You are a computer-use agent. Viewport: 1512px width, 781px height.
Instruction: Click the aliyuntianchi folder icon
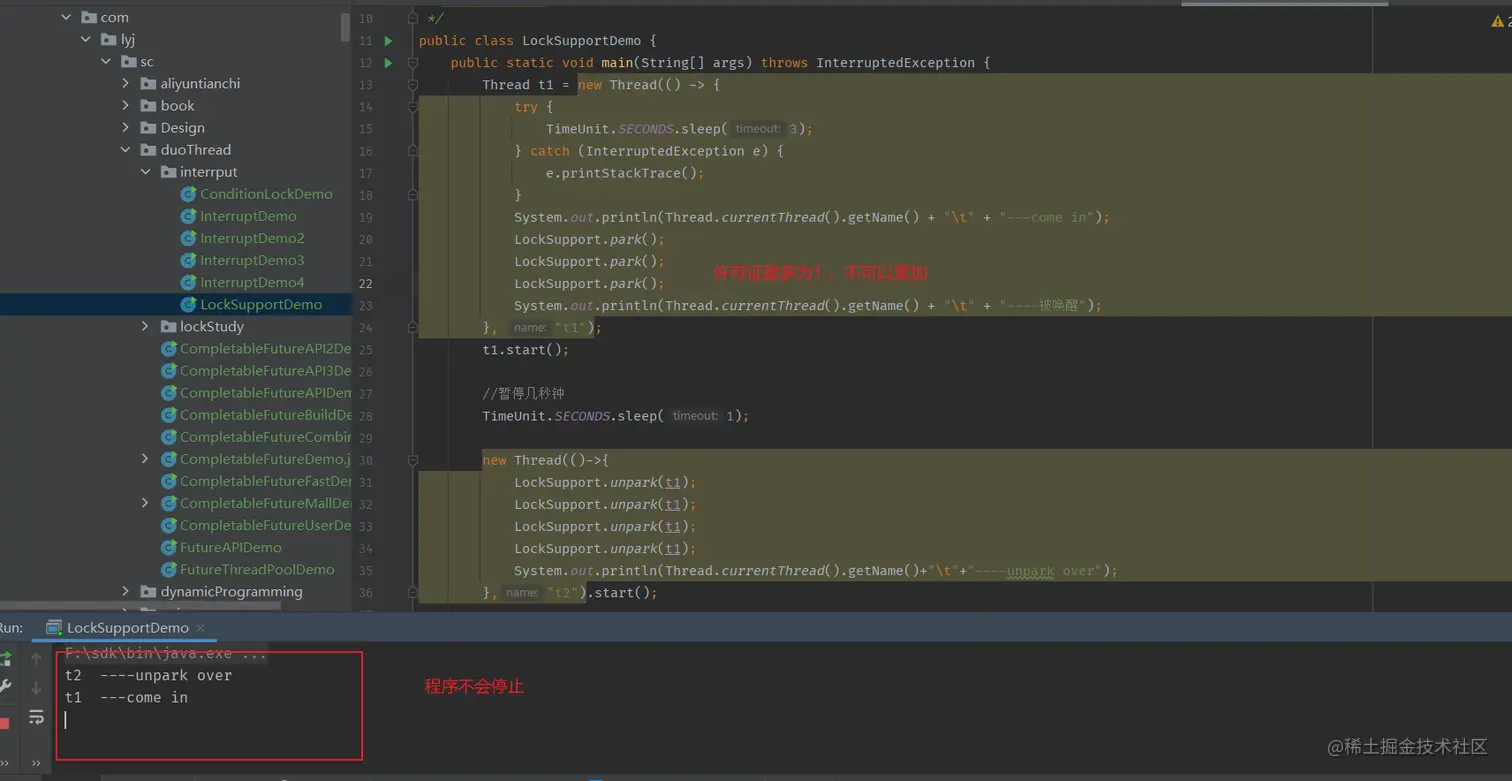coord(148,84)
